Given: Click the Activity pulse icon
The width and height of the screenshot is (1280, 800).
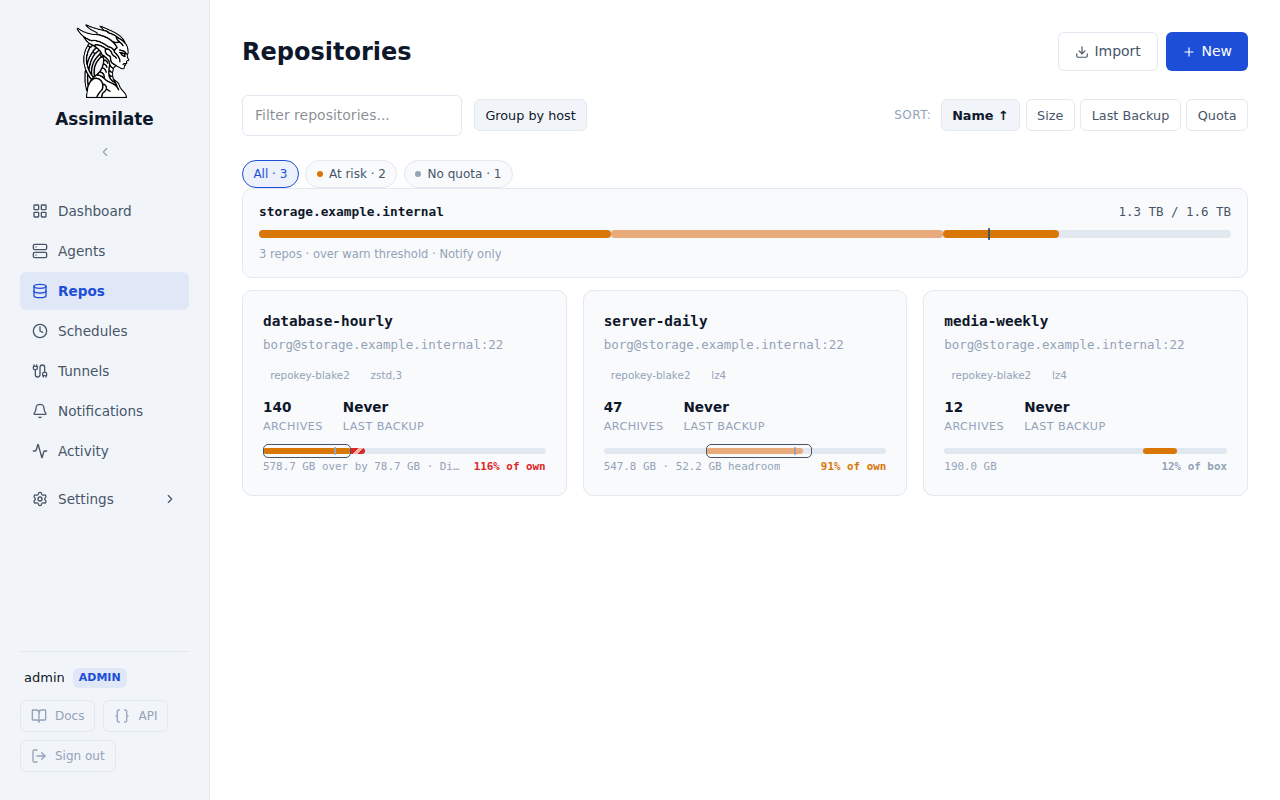Looking at the screenshot, I should pyautogui.click(x=40, y=451).
